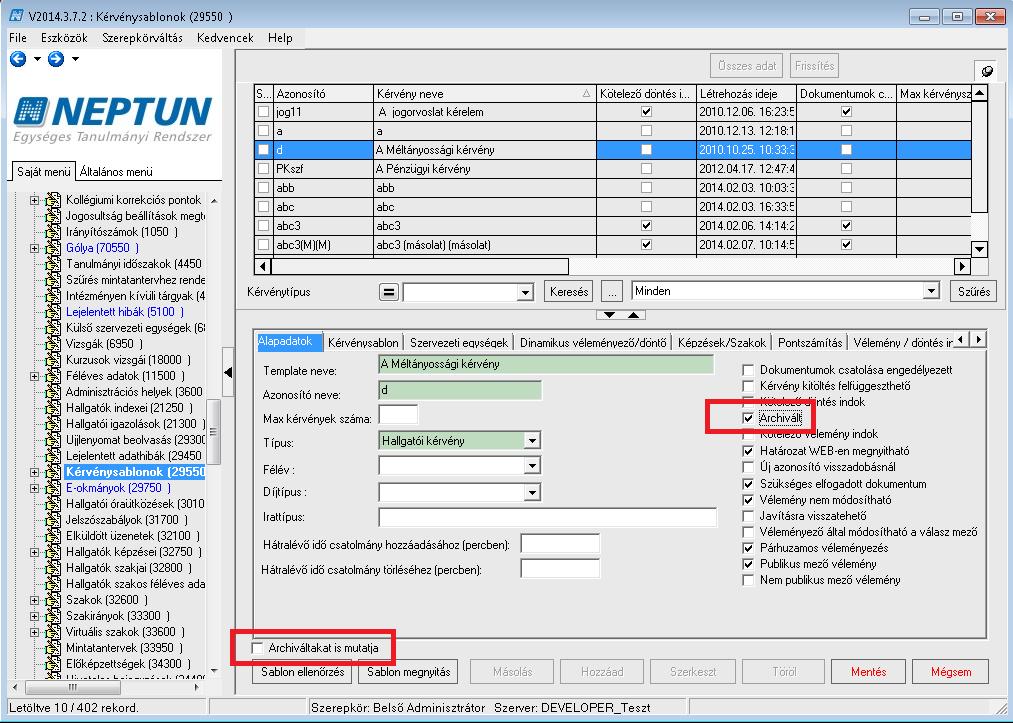Open the Szerepkörváltás menu
Screen dimensions: 1013x723
pos(142,38)
